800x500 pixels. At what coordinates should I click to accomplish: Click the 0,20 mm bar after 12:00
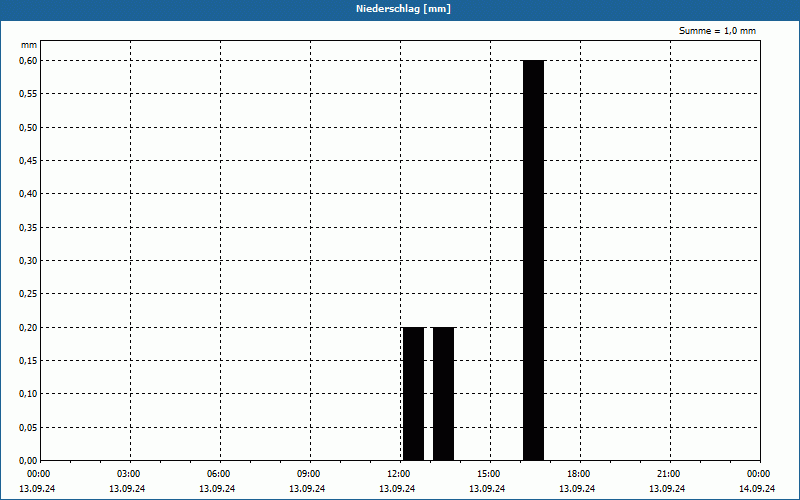(x=414, y=394)
